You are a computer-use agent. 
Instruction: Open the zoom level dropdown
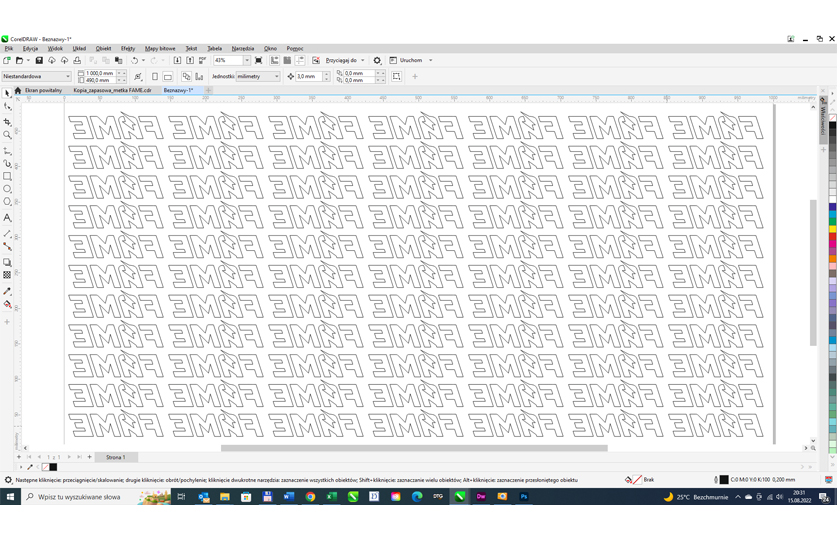[247, 61]
